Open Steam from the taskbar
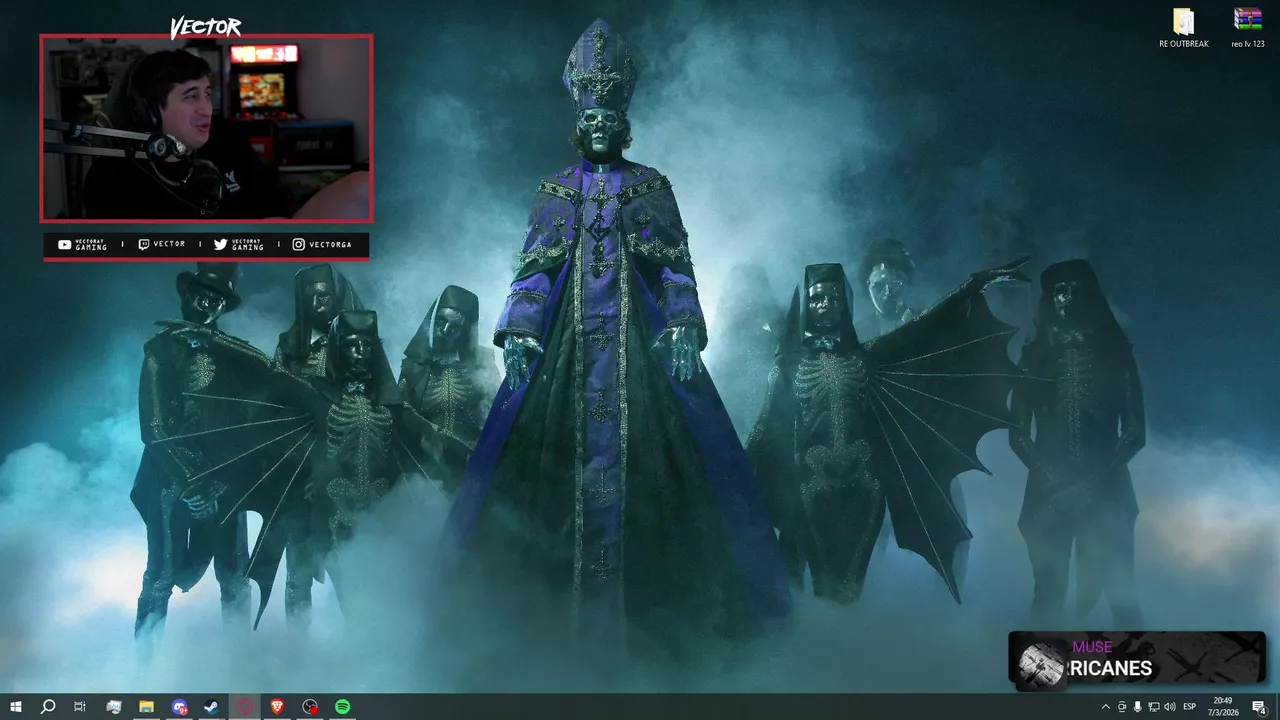This screenshot has height=720, width=1280. click(212, 707)
